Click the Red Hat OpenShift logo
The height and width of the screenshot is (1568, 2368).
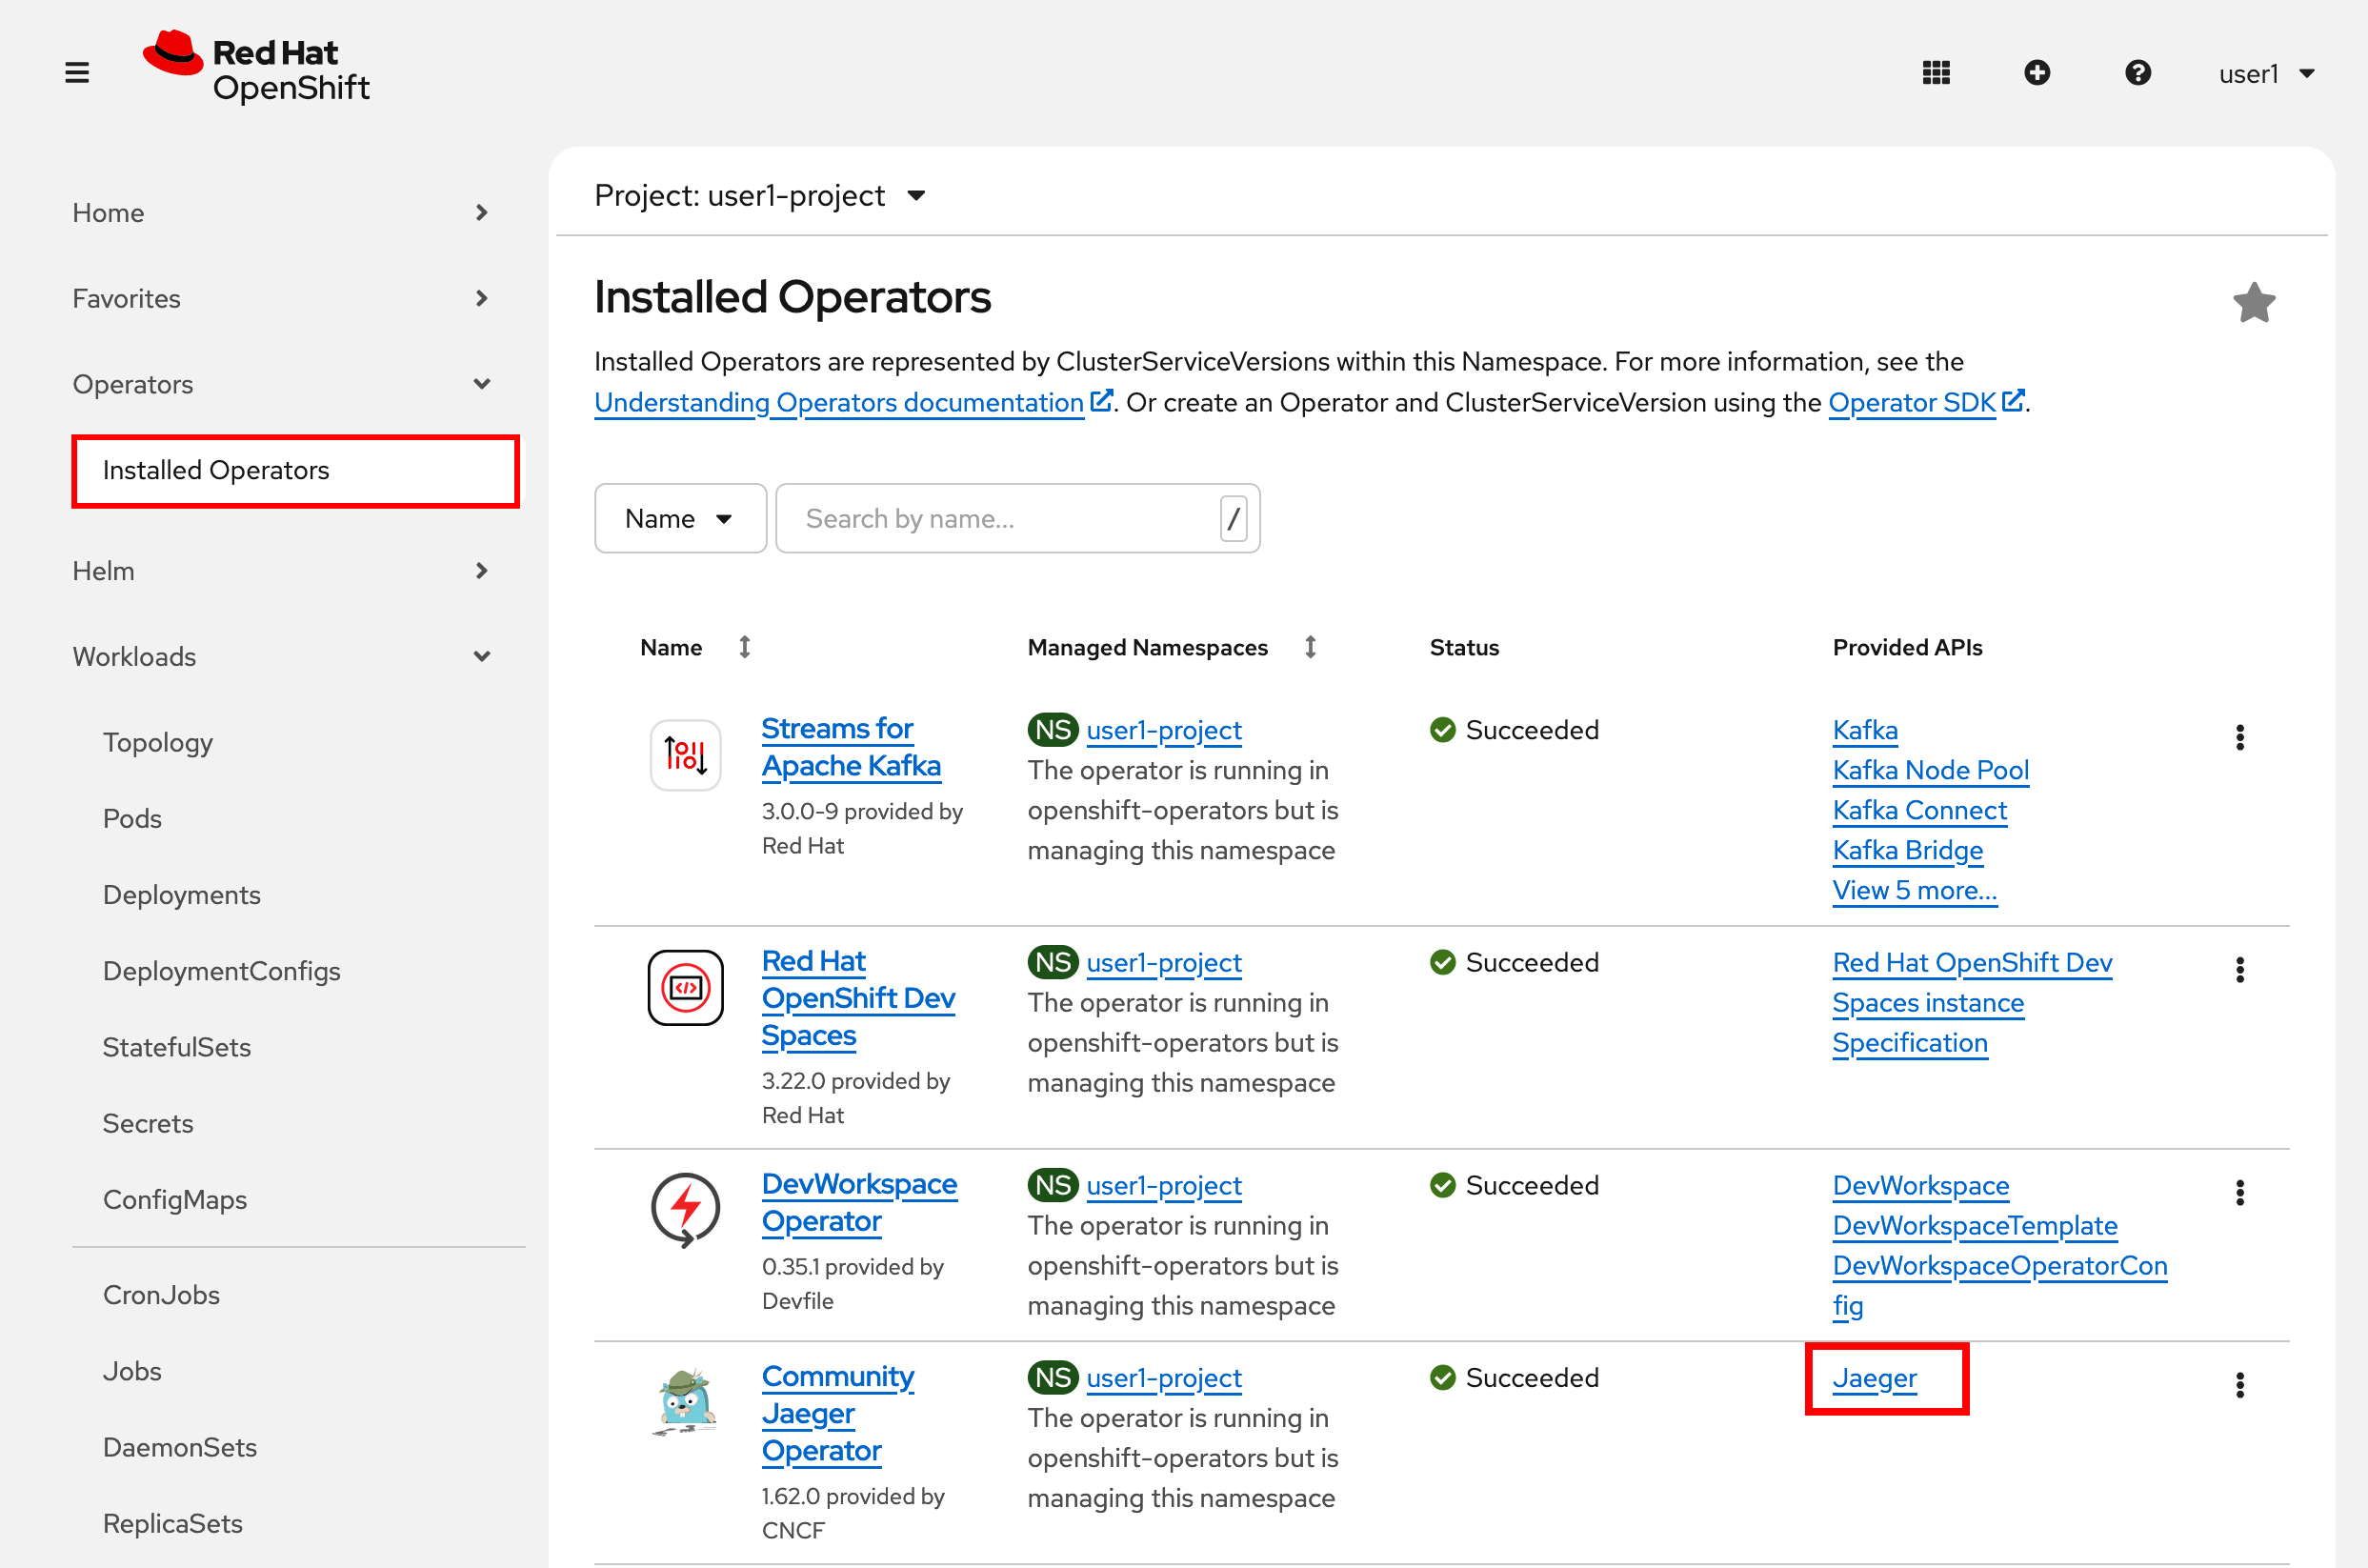coord(257,68)
